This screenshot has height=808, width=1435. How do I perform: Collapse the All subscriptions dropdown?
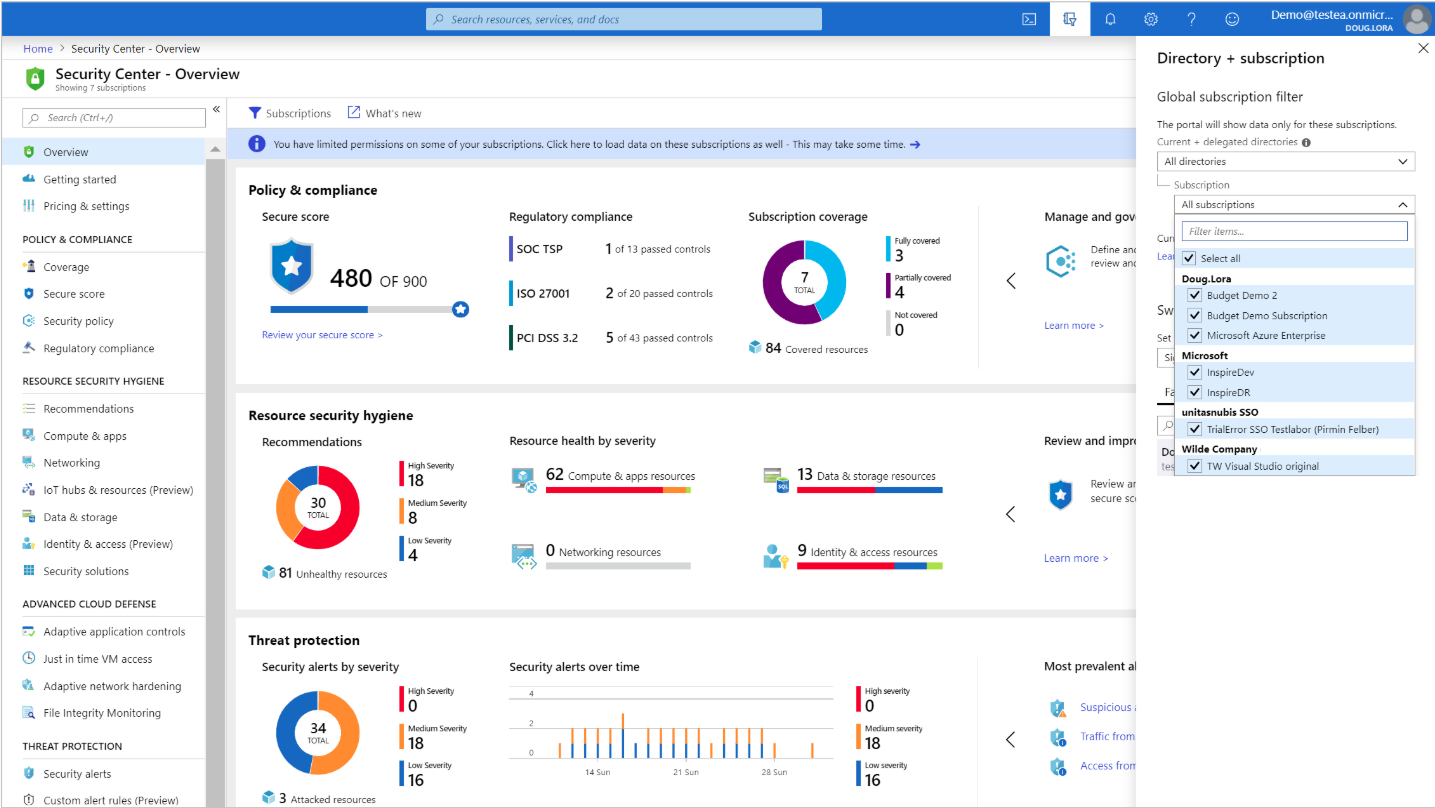pos(1294,205)
